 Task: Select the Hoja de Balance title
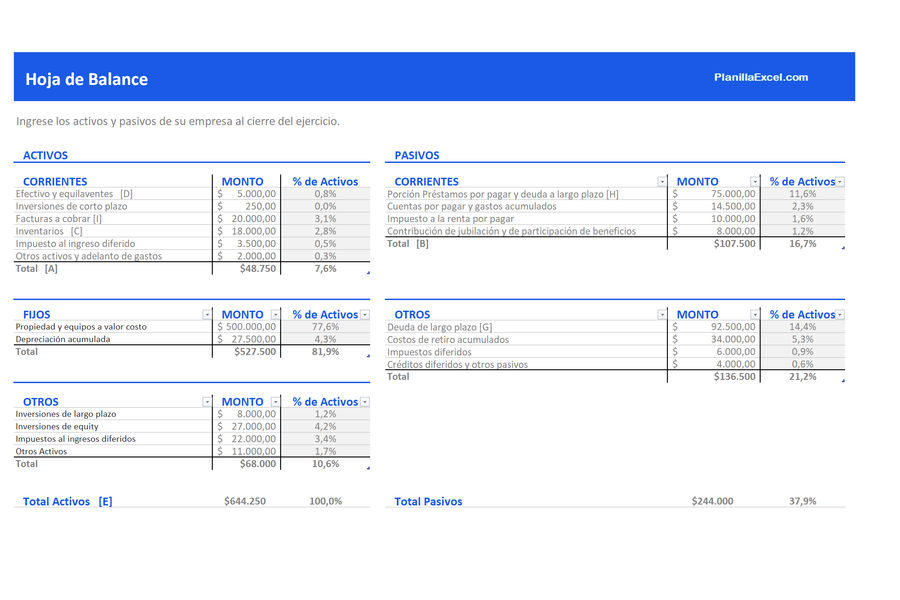[x=86, y=80]
